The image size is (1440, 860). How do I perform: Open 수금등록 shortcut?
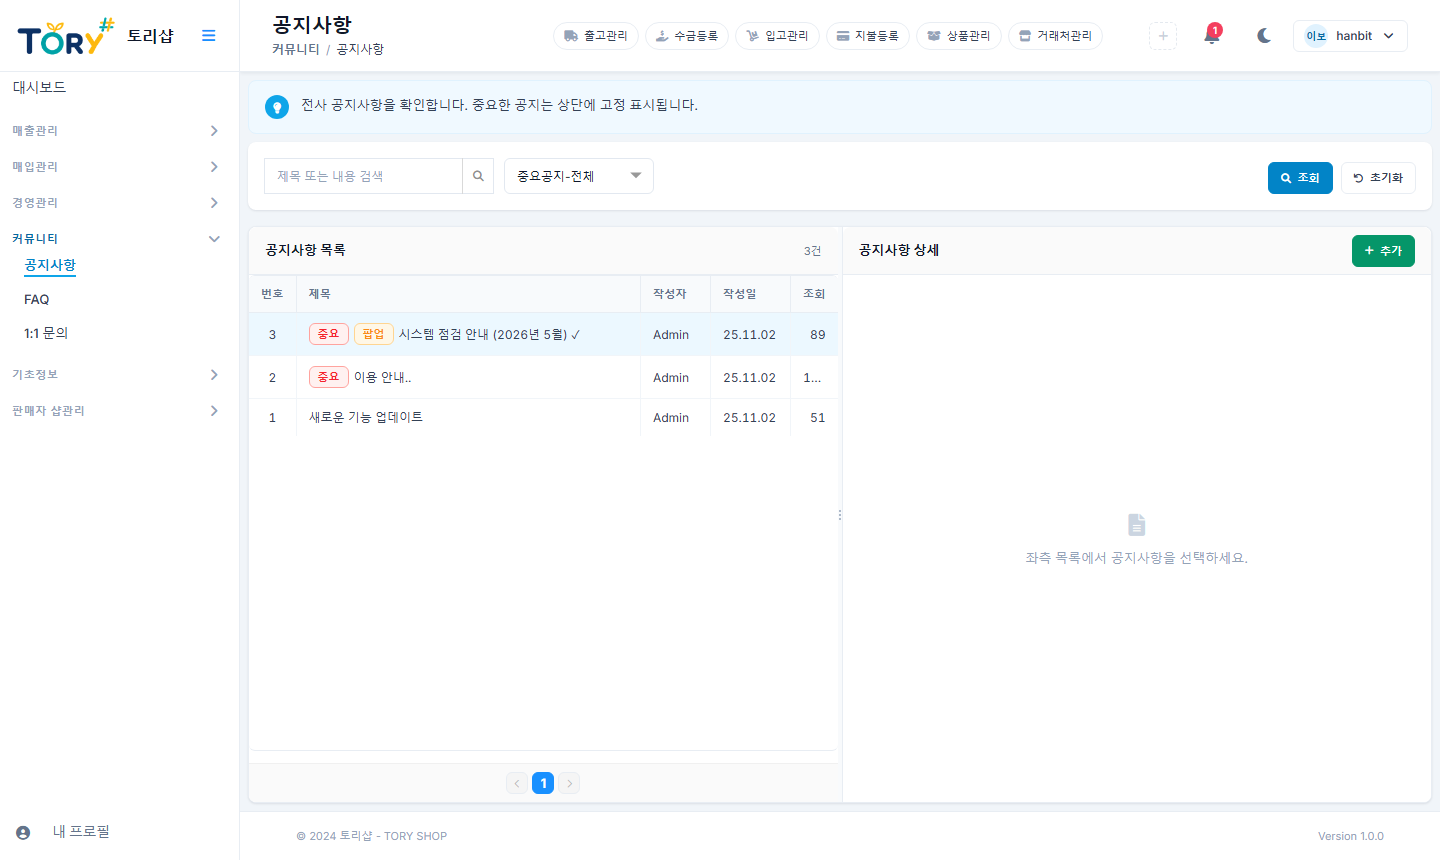coord(687,36)
